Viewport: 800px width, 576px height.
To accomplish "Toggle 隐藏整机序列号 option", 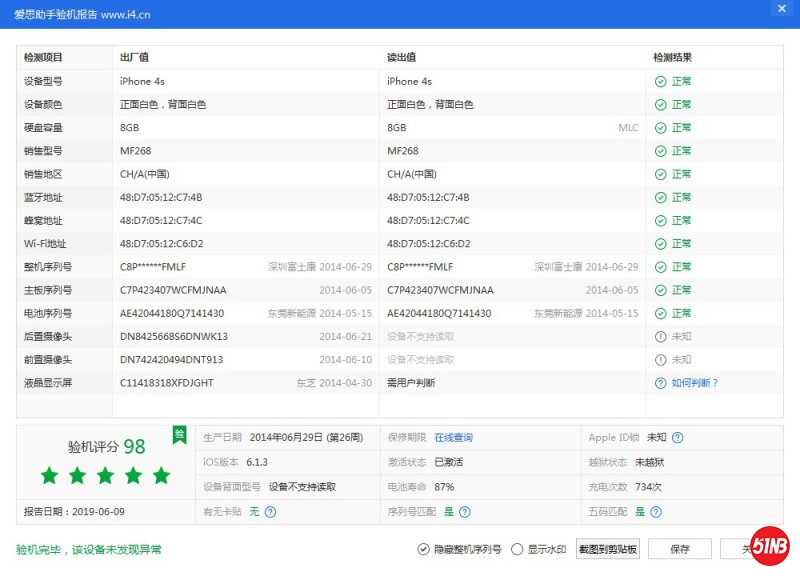I will point(424,549).
